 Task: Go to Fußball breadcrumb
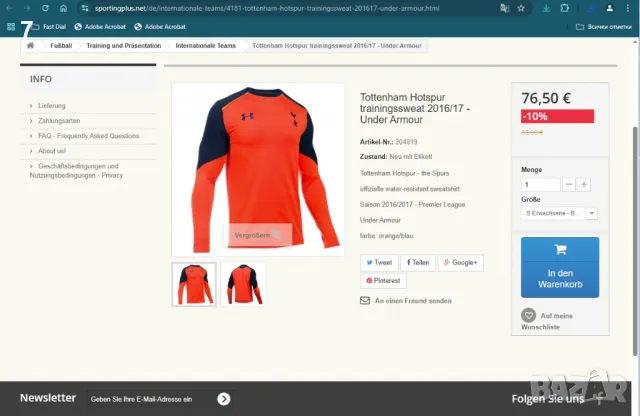pos(61,46)
